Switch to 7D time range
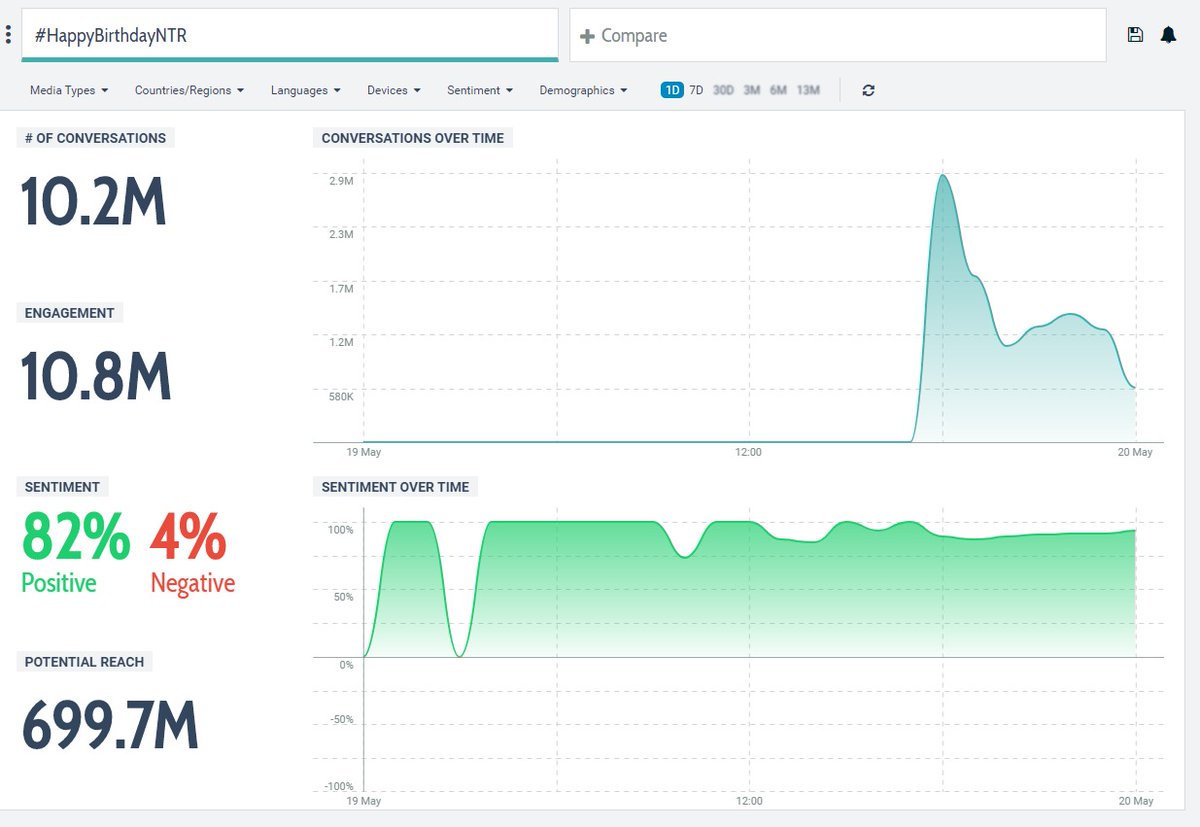Screen dimensions: 1200x827 696,90
